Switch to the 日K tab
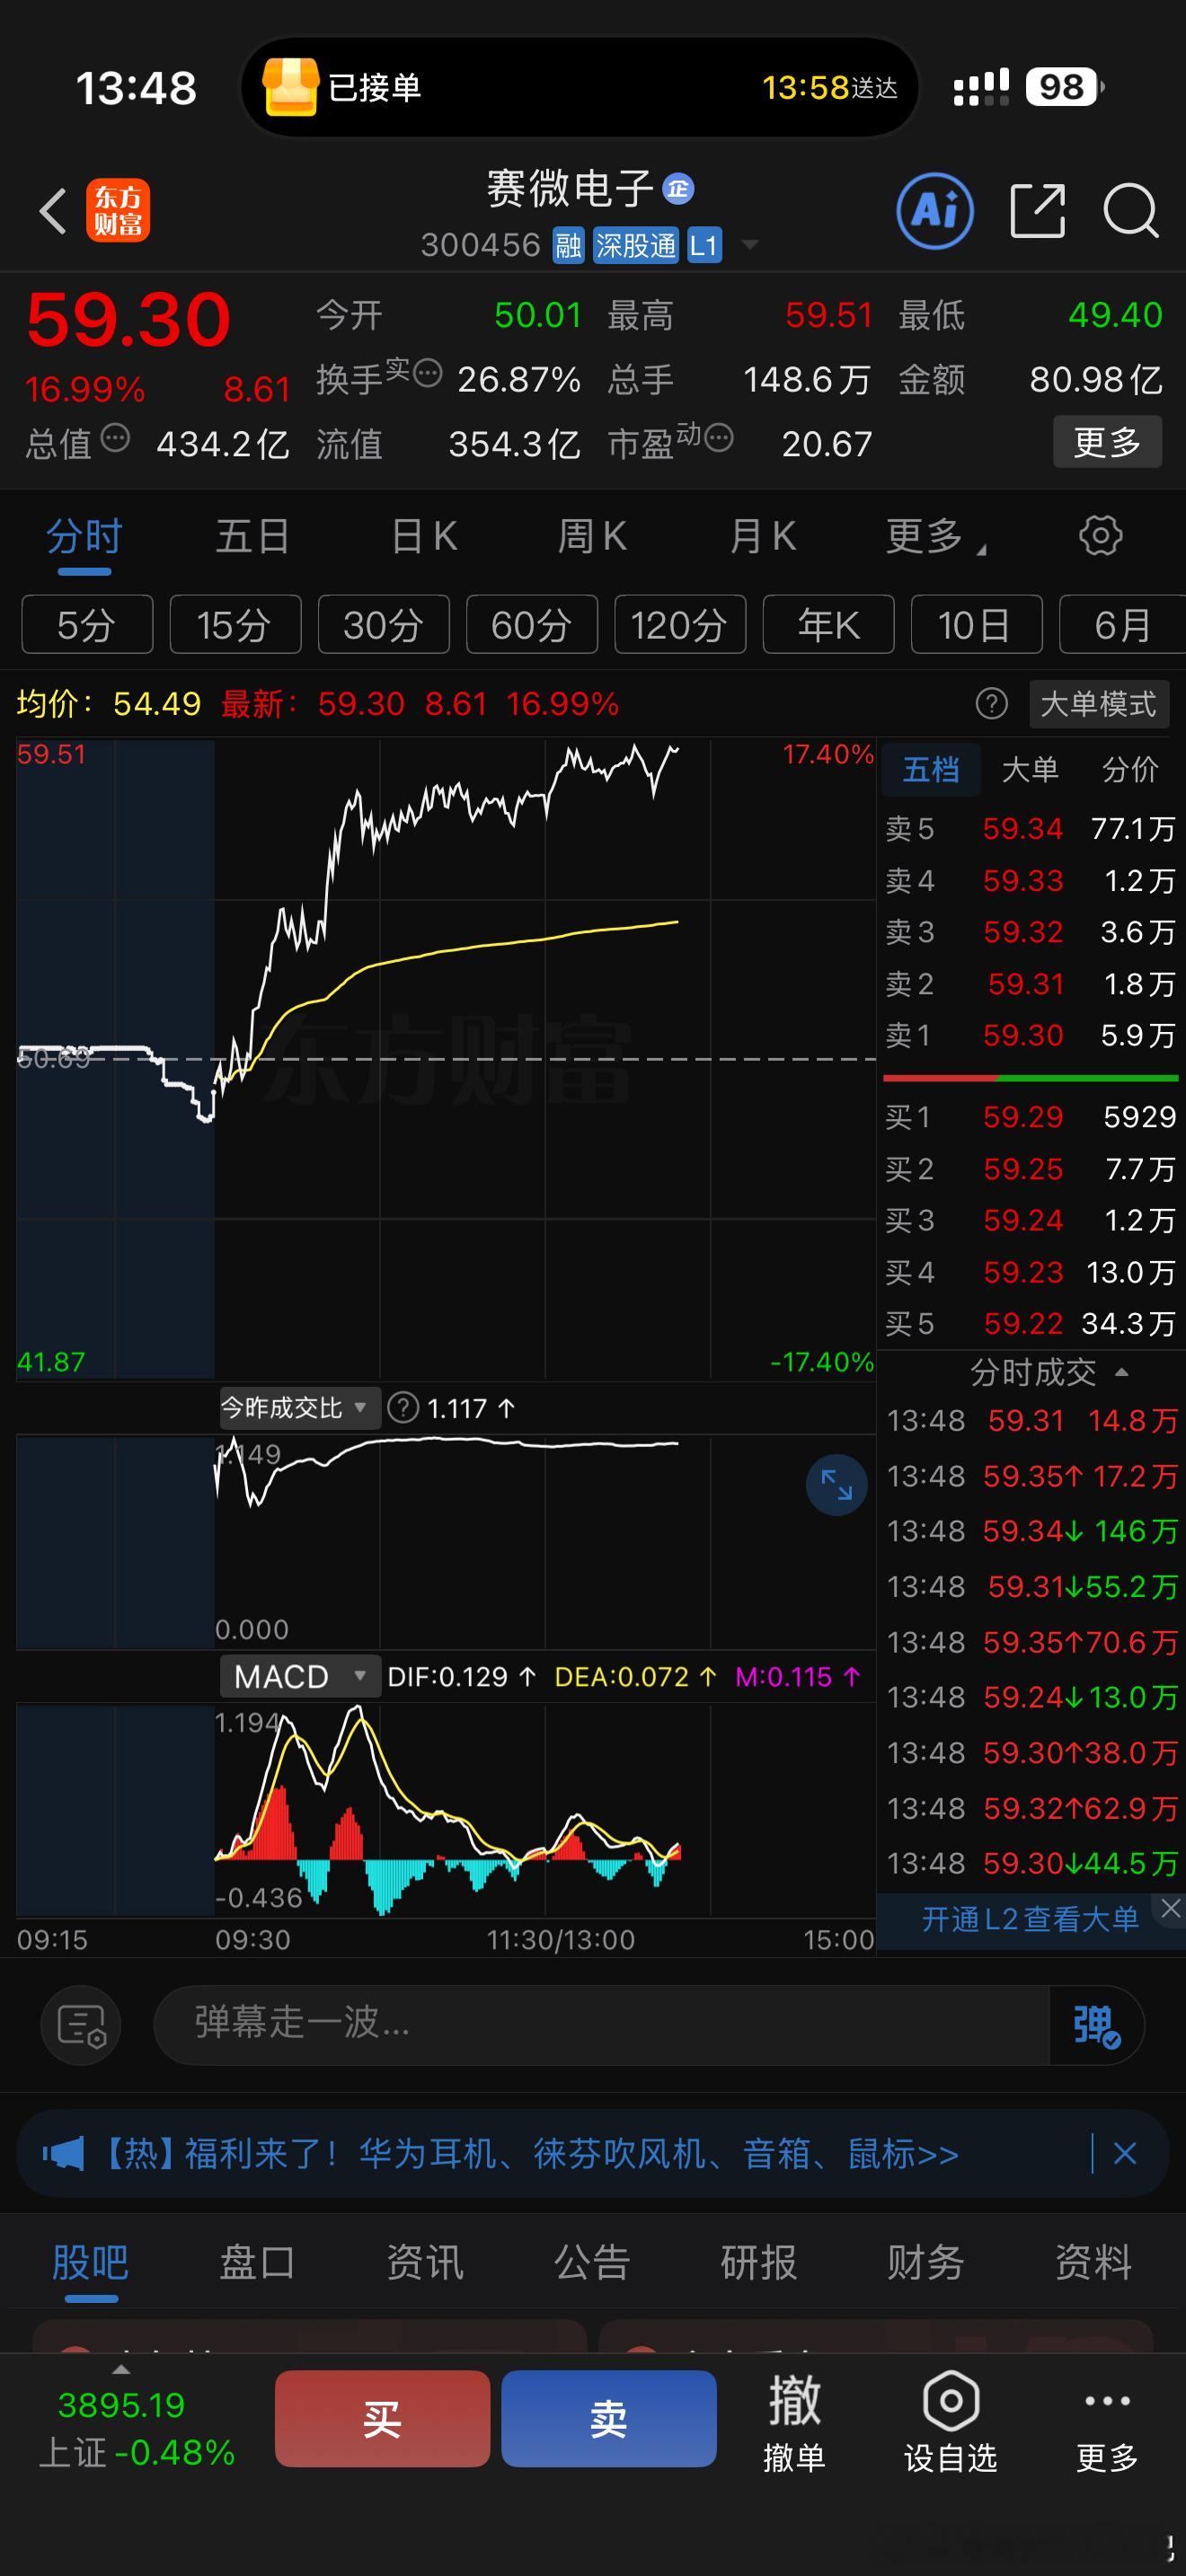This screenshot has height=2576, width=1186. click(x=424, y=536)
